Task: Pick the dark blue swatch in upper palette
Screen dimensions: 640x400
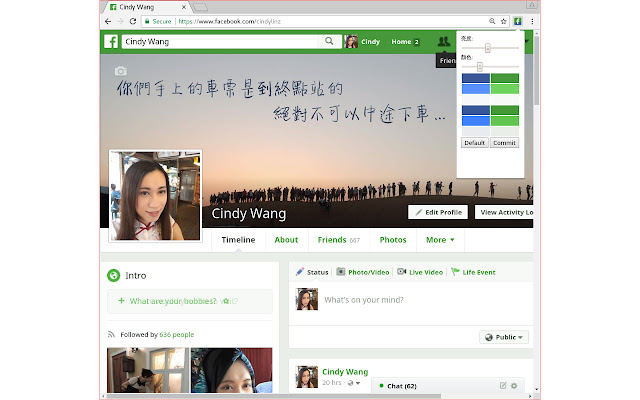Action: coord(476,78)
